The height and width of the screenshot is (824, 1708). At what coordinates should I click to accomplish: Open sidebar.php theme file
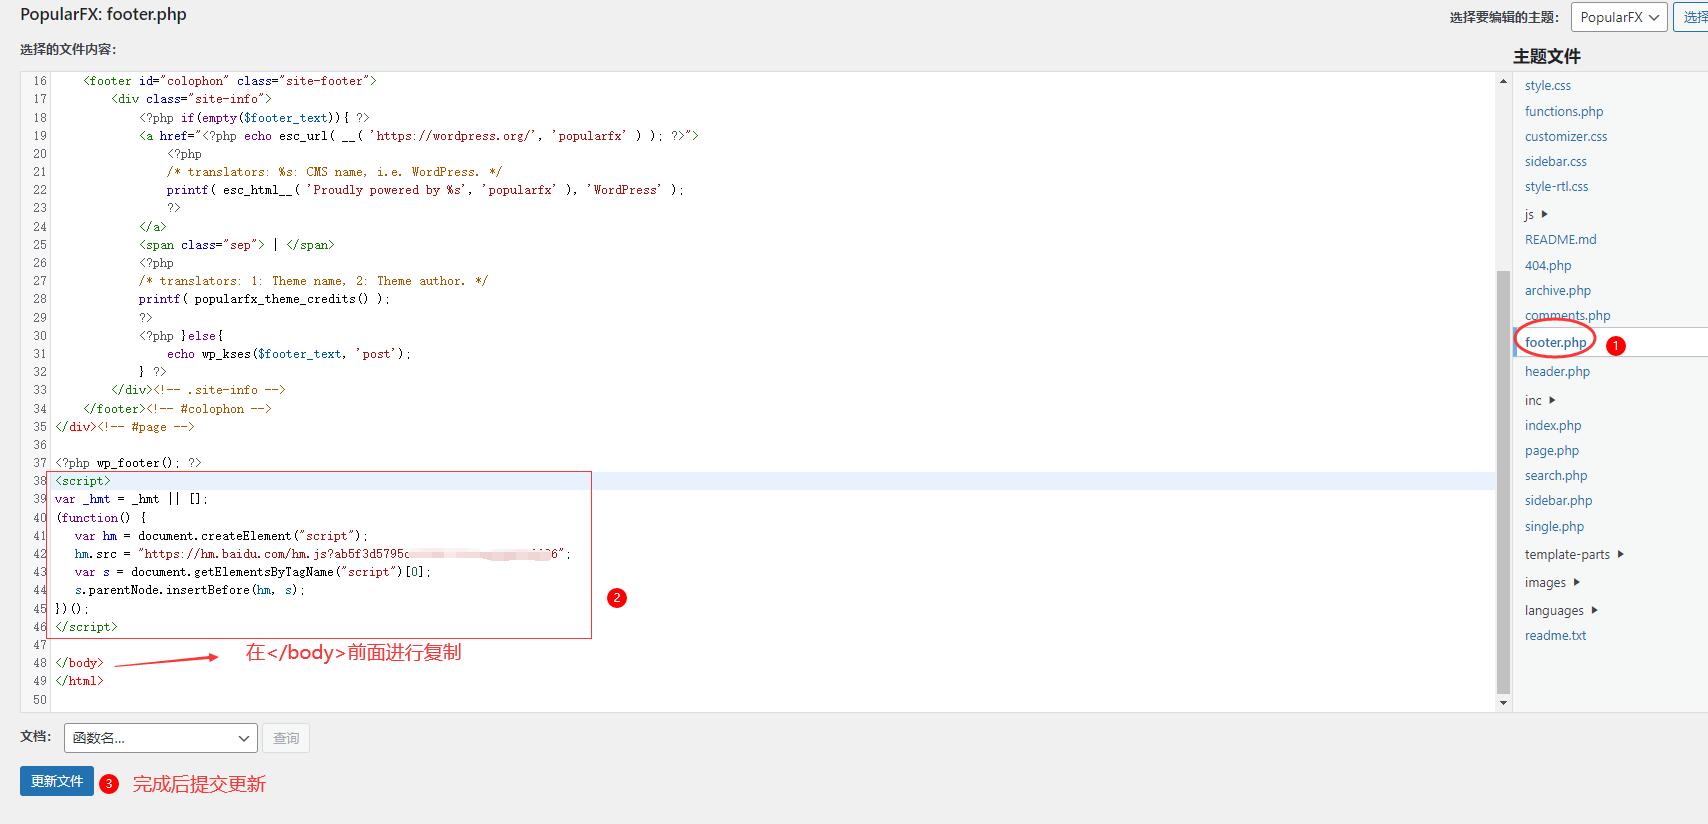click(1558, 500)
